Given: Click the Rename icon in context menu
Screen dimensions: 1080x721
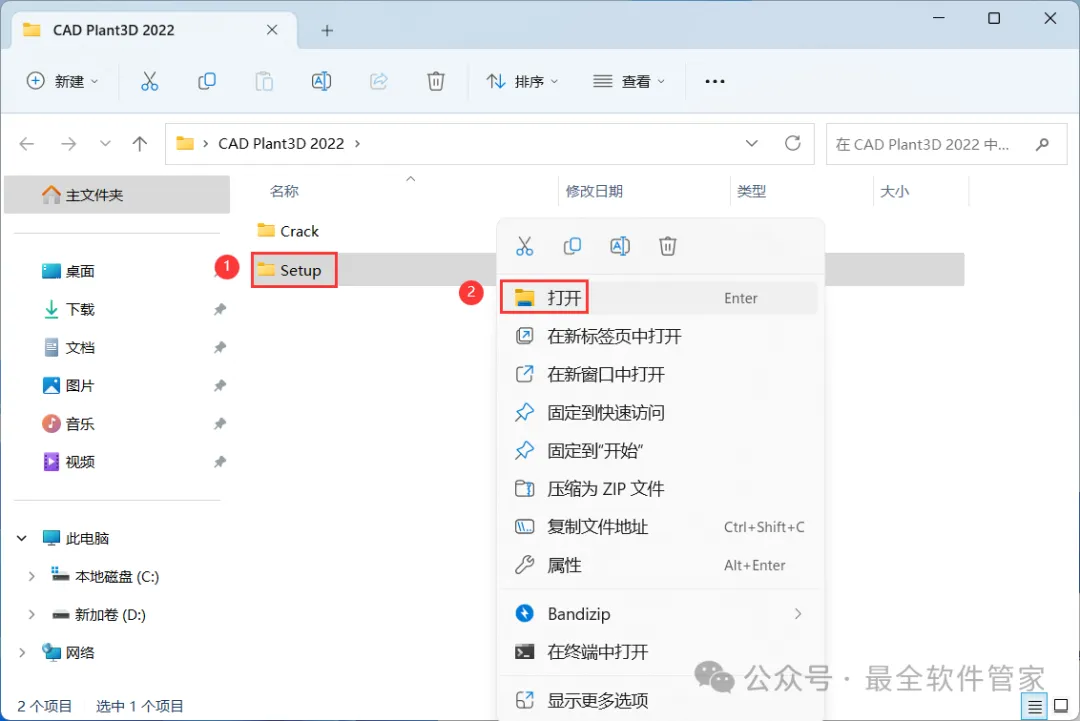Looking at the screenshot, I should click(x=619, y=246).
